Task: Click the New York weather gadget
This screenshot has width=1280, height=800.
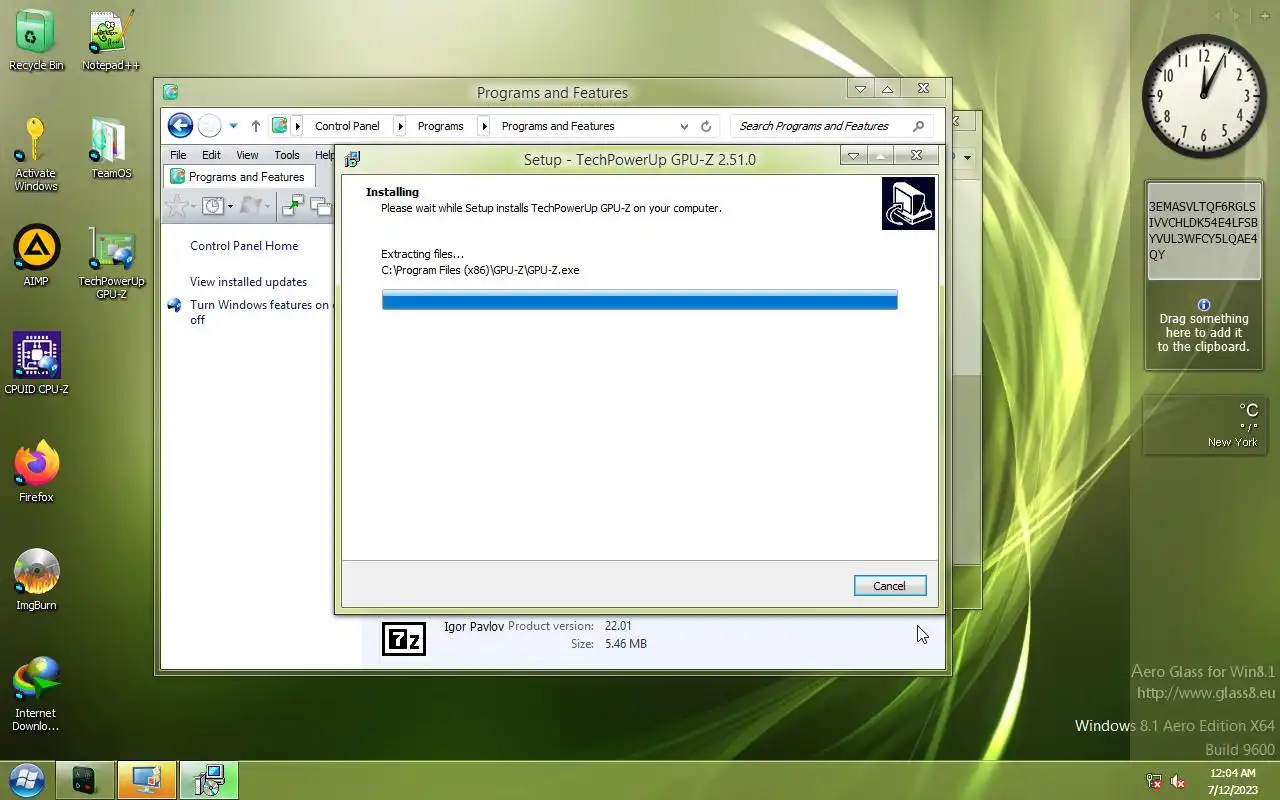Action: (x=1204, y=425)
